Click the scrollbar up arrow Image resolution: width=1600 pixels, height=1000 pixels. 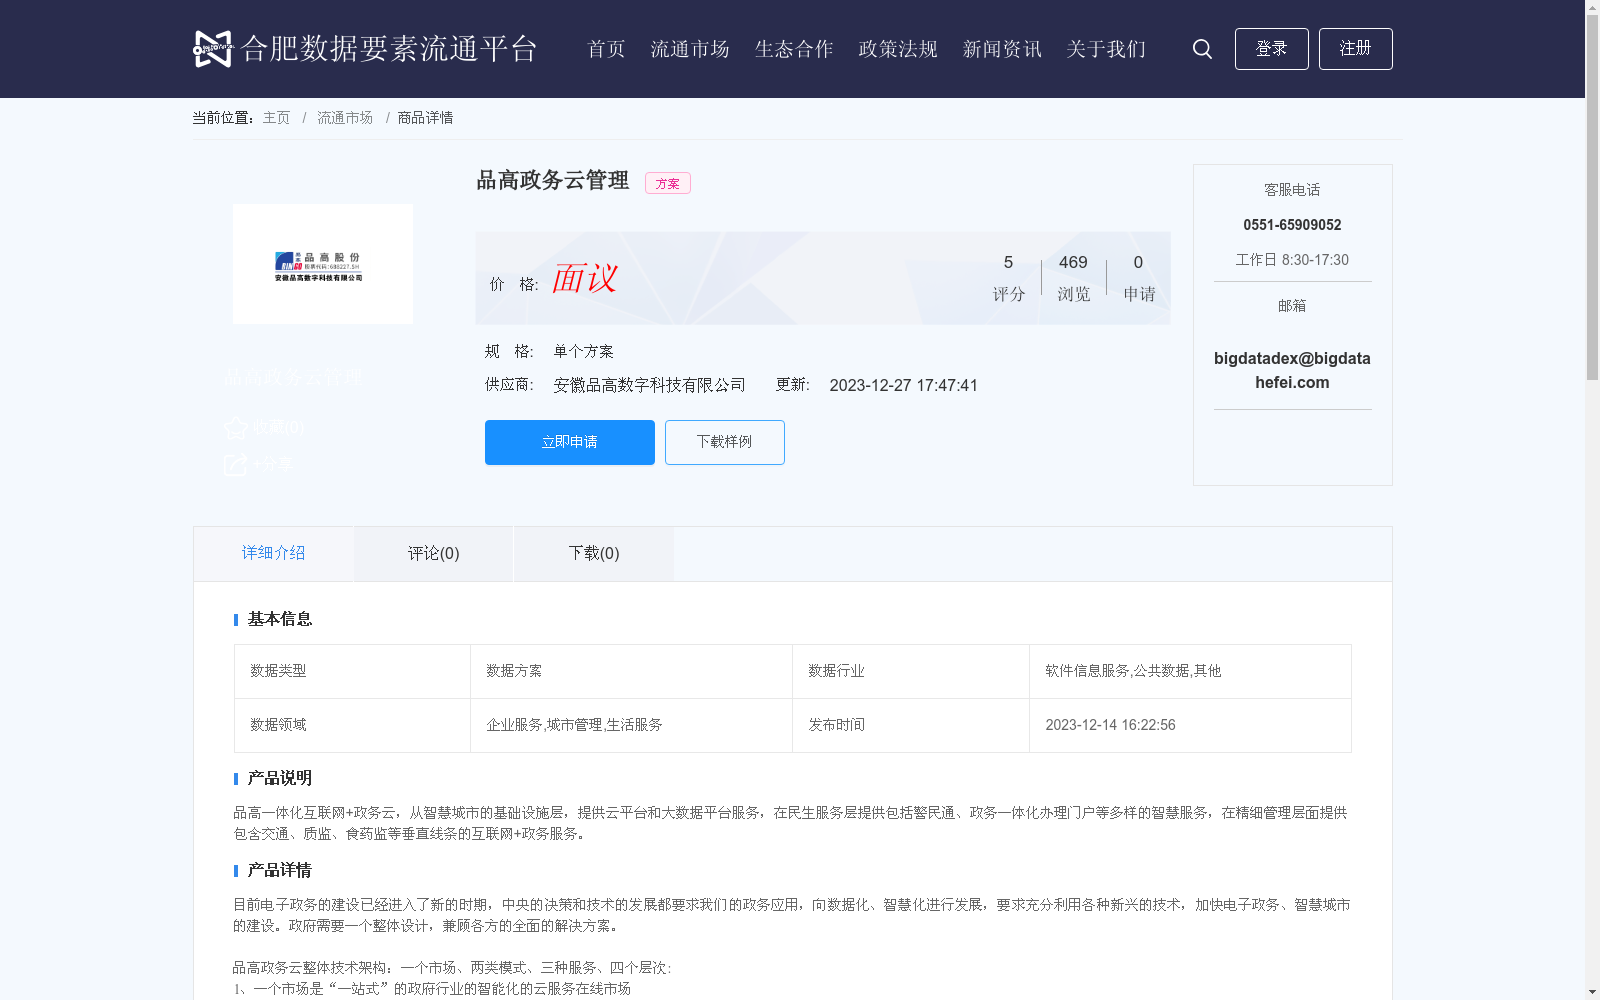(1592, 6)
